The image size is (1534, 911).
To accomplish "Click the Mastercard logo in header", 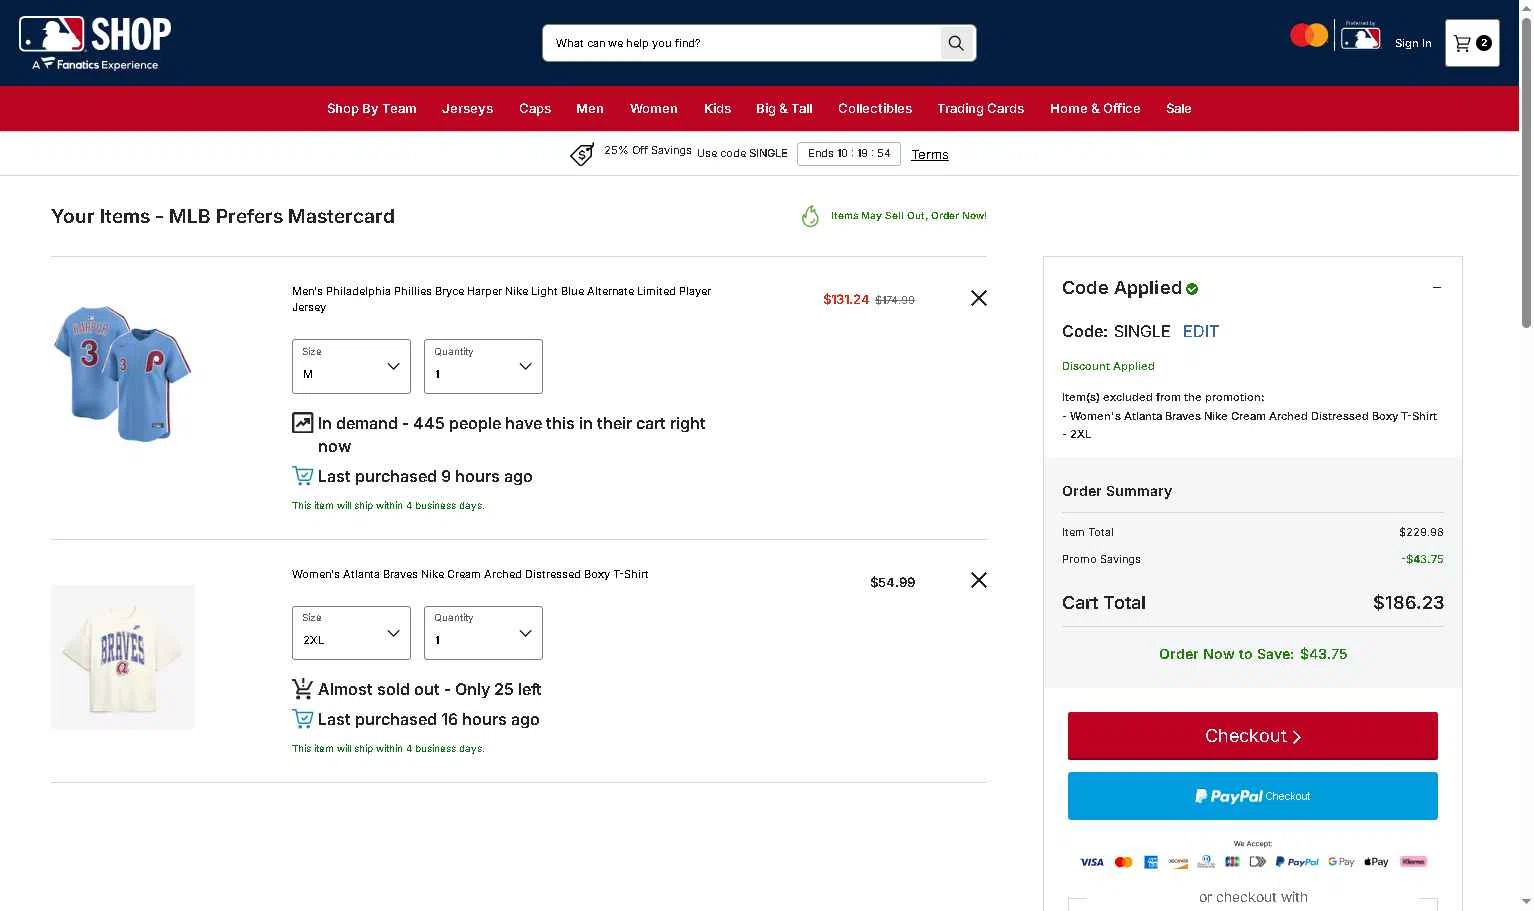I will tap(1309, 36).
